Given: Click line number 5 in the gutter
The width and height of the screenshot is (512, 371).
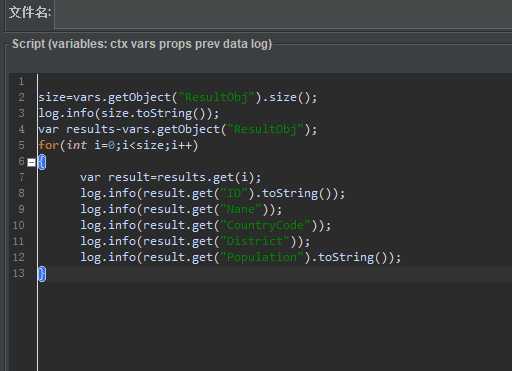Looking at the screenshot, I should pyautogui.click(x=21, y=145).
